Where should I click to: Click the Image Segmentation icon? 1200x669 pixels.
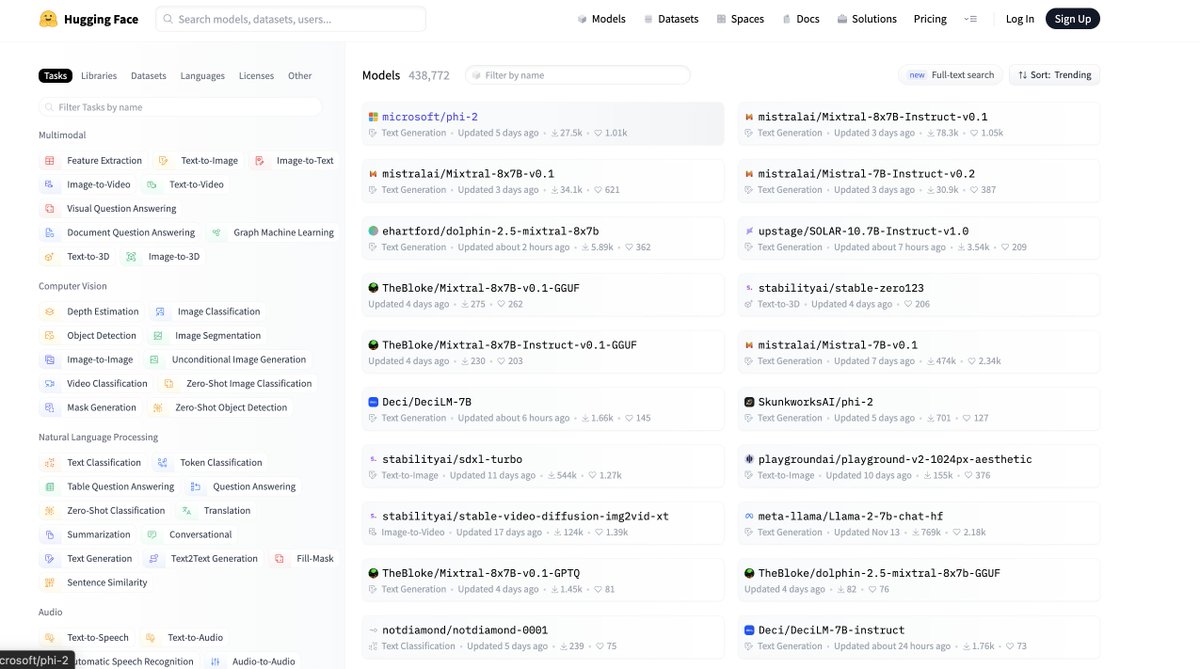tap(157, 336)
